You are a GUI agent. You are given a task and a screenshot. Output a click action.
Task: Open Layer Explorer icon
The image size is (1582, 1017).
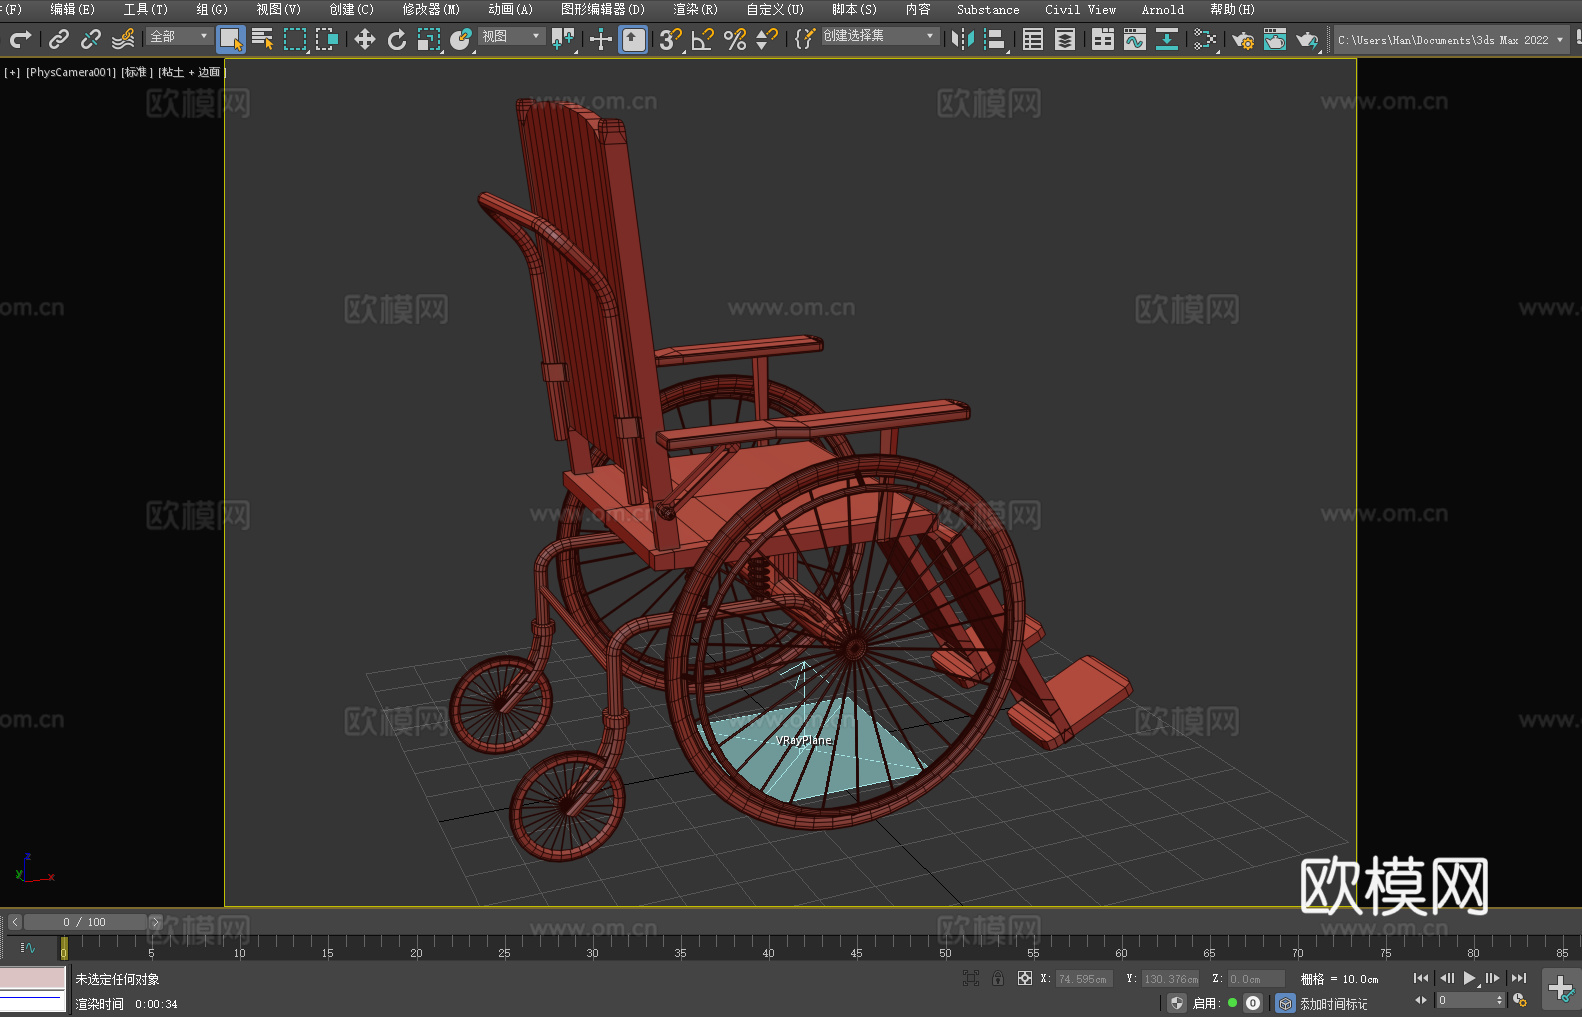point(1065,39)
